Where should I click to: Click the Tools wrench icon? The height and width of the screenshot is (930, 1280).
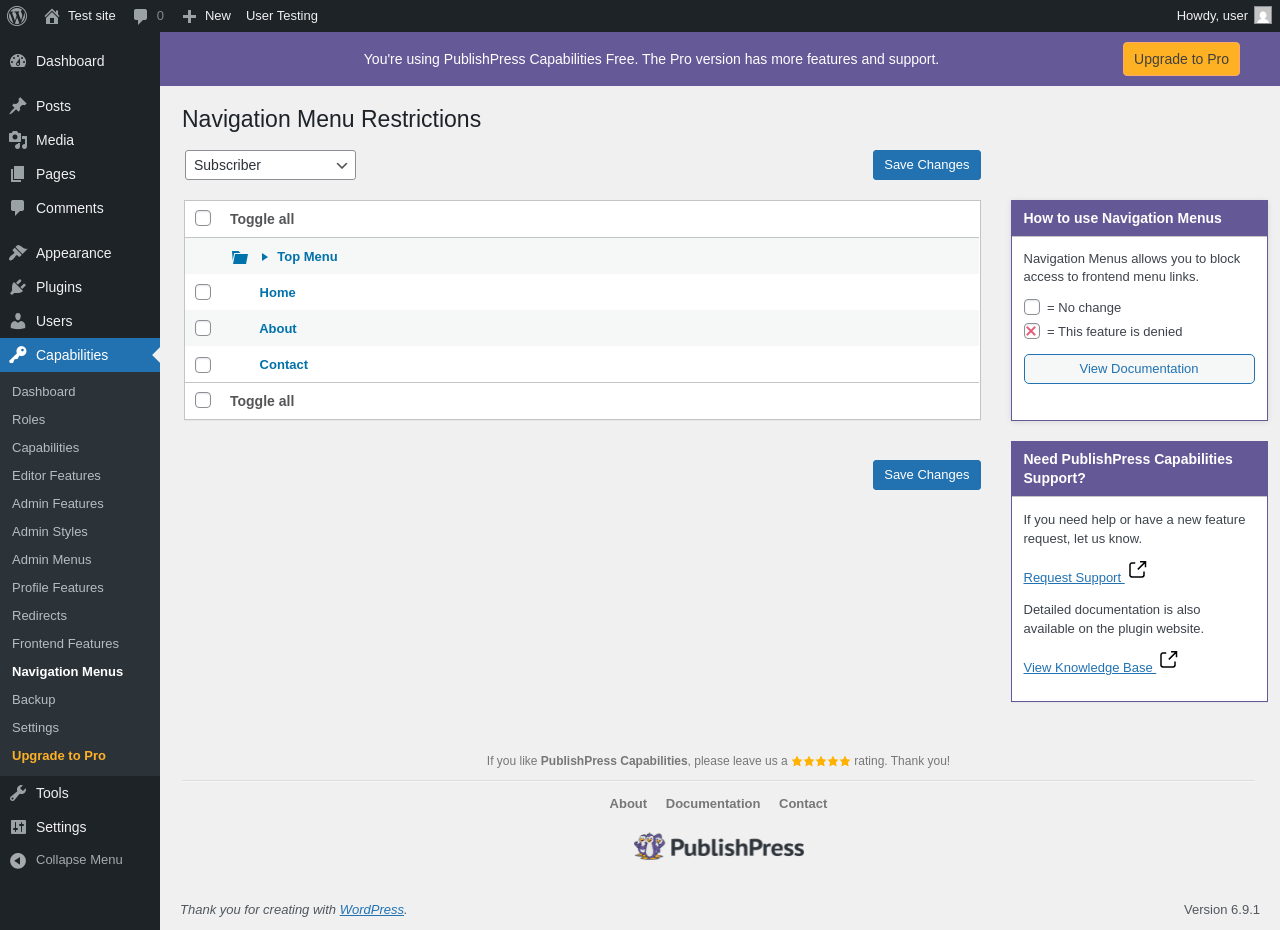(x=18, y=793)
